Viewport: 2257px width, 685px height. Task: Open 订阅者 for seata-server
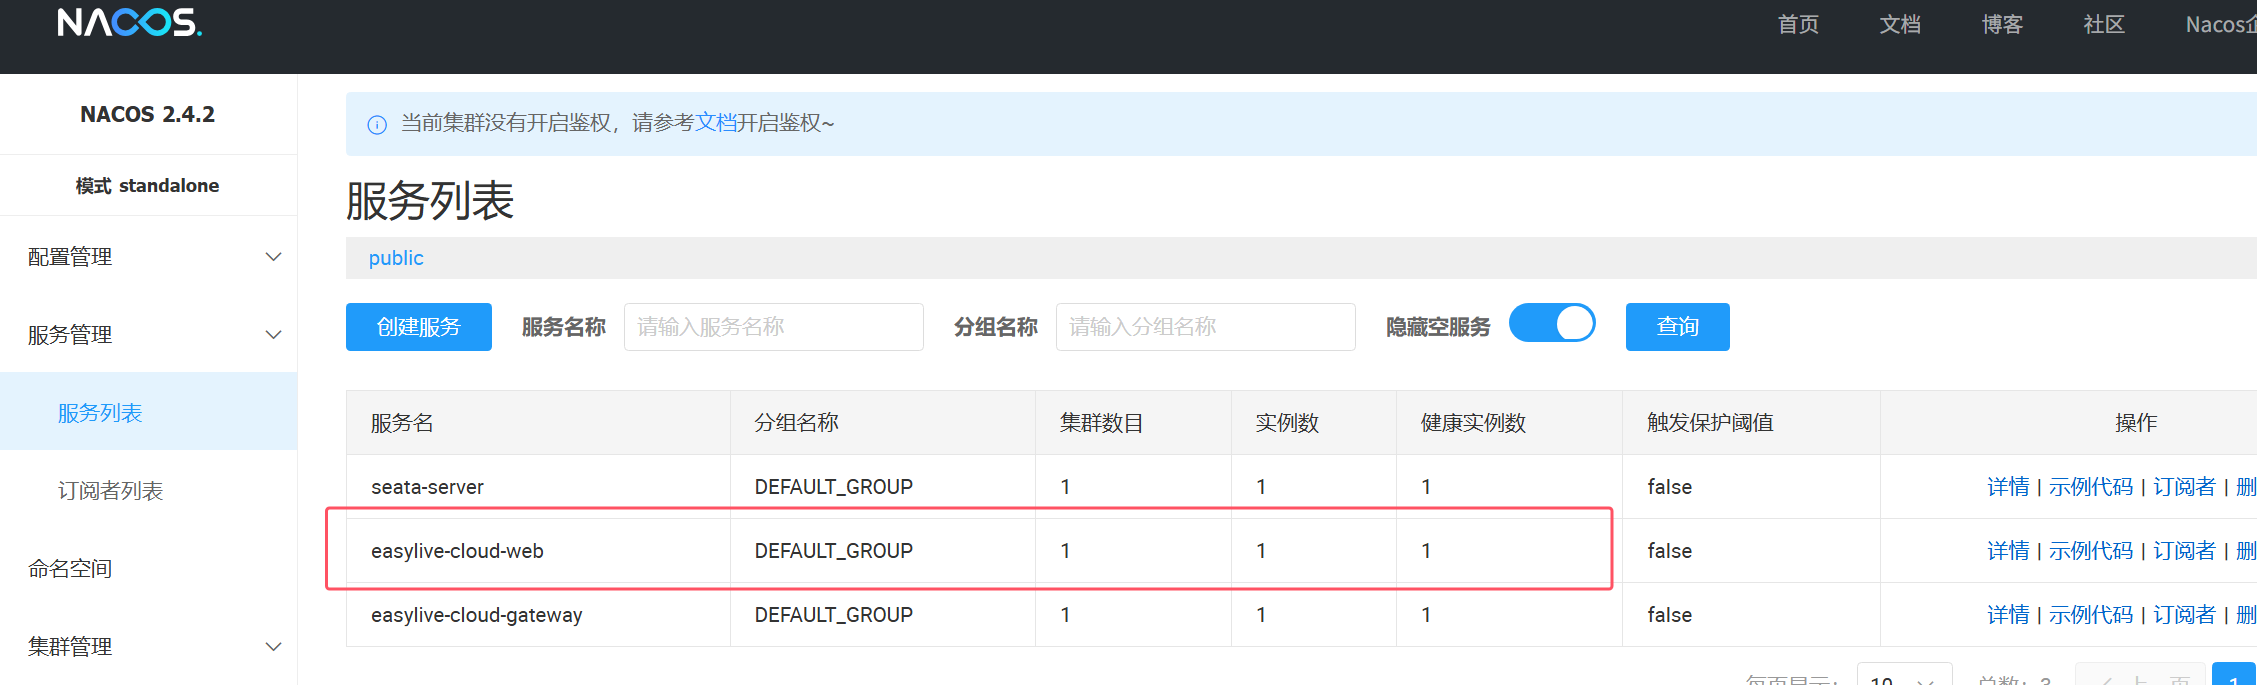tap(2184, 487)
